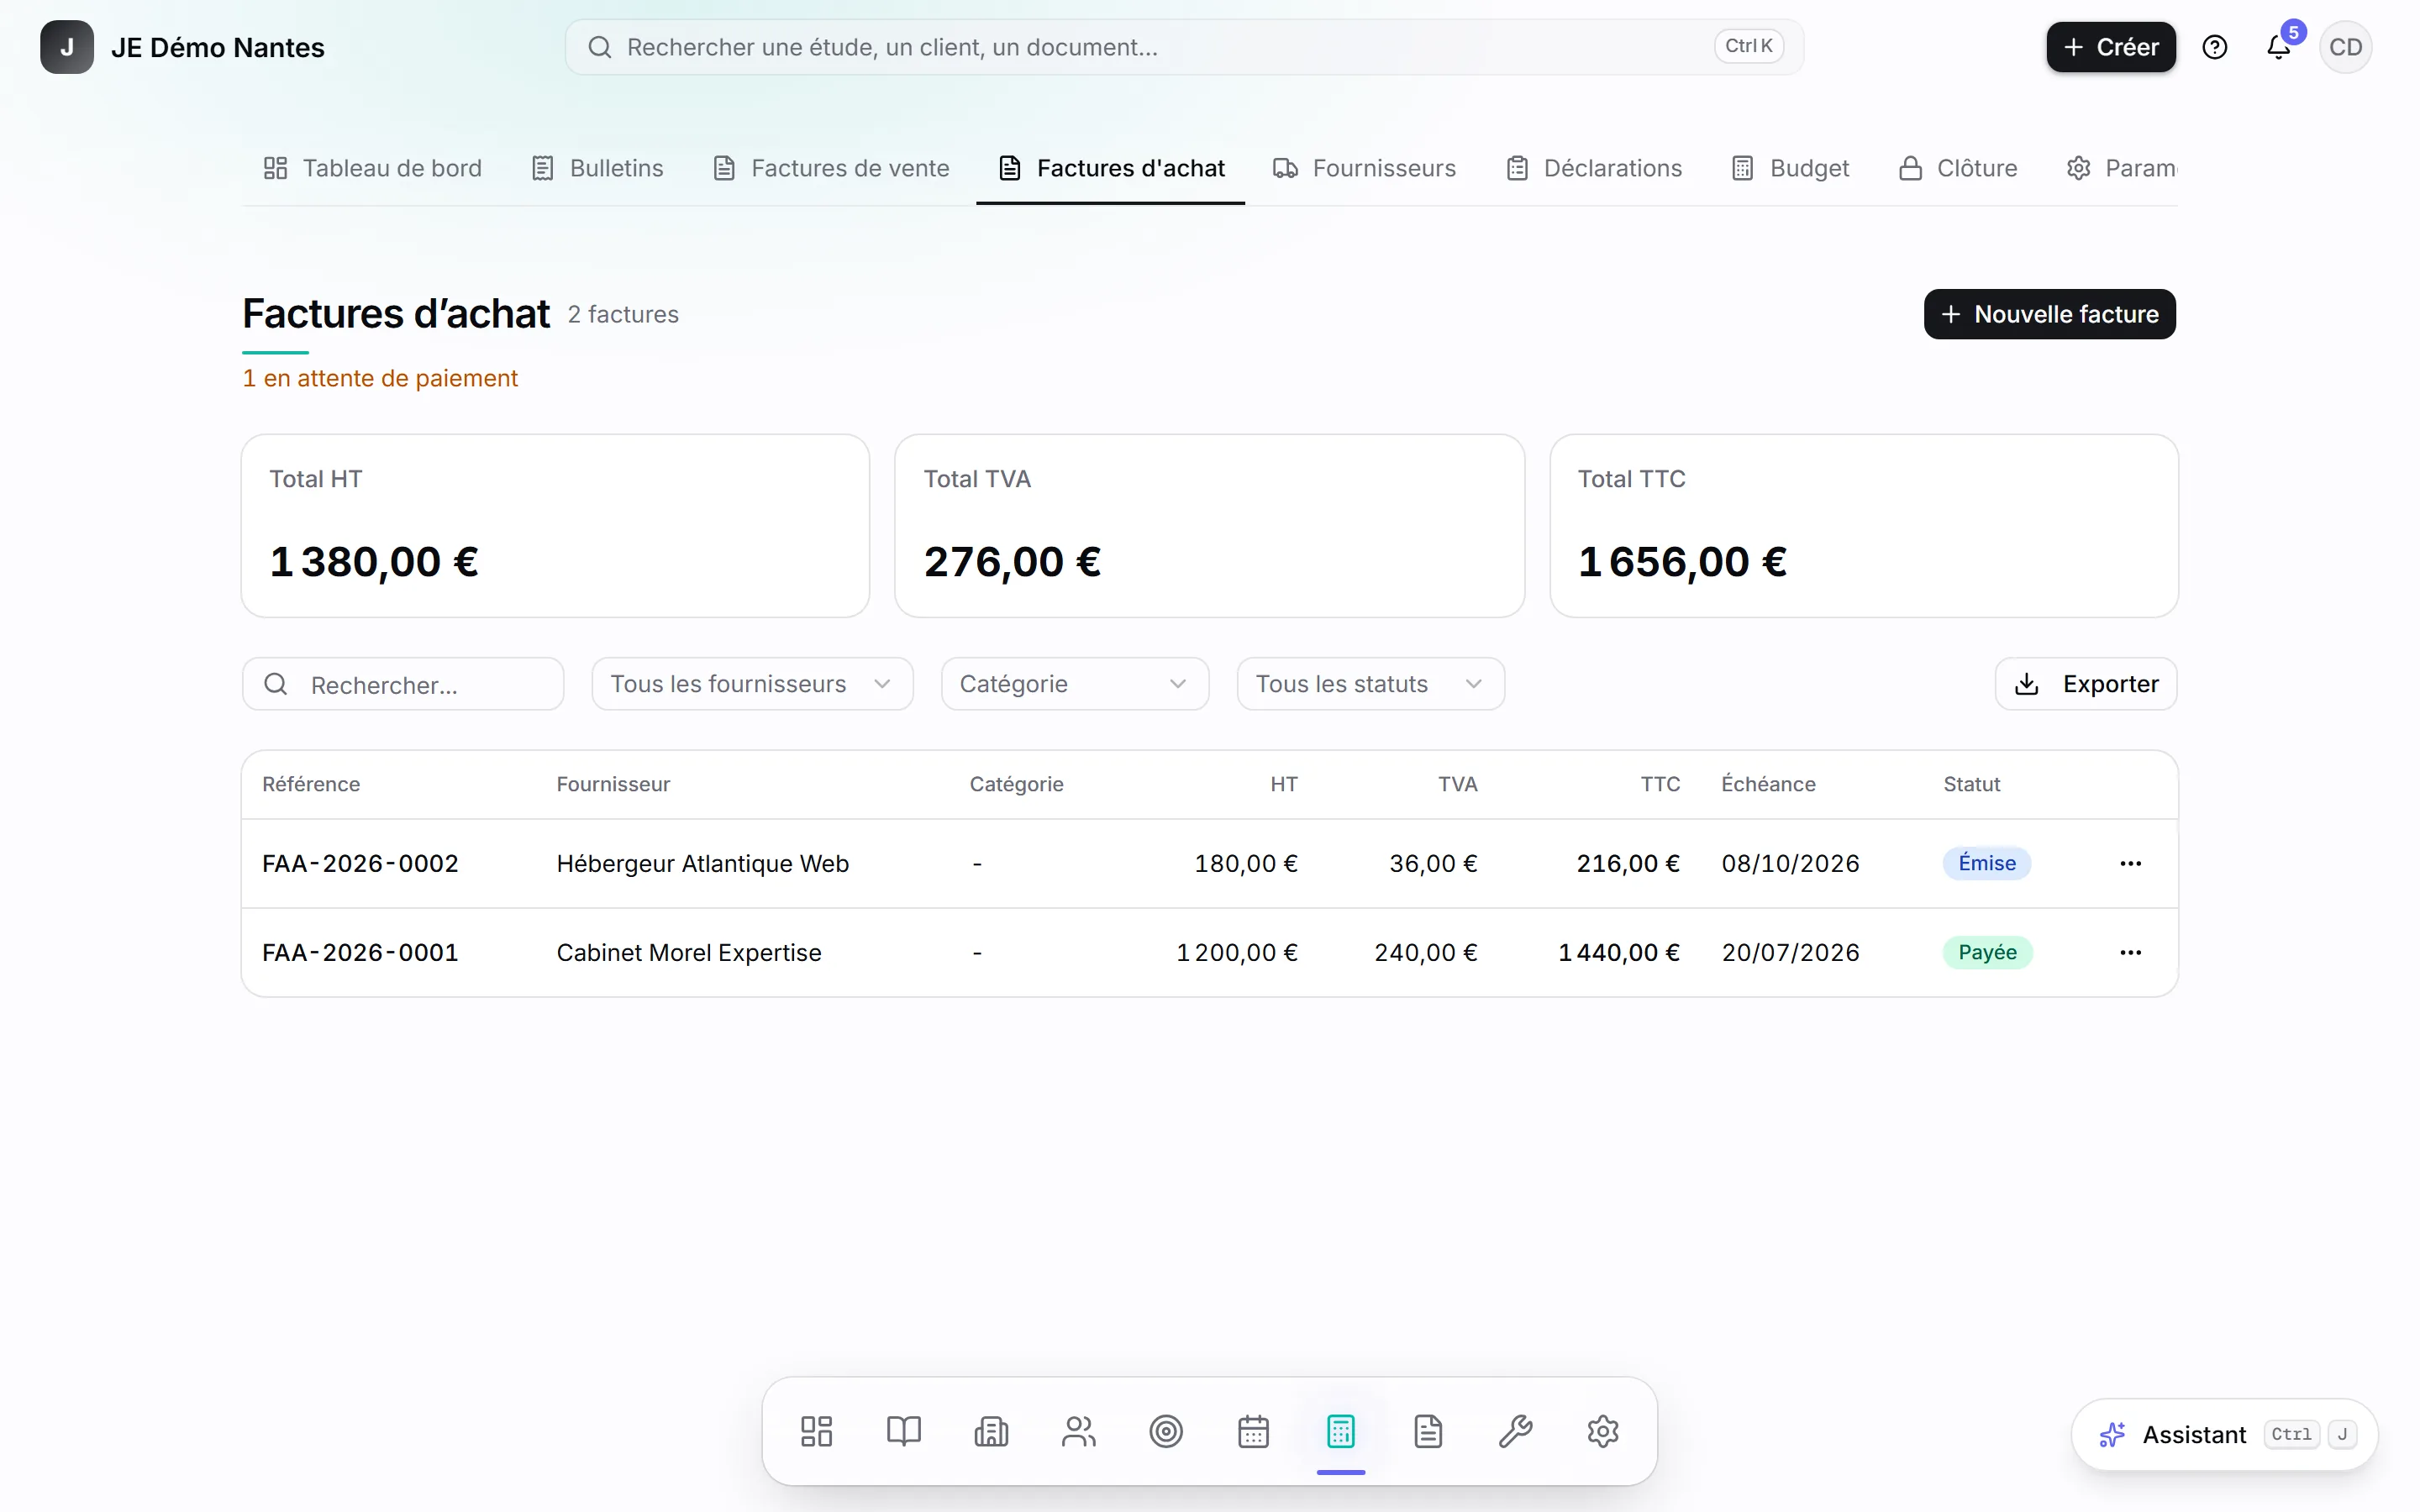Switch to Bulletins tab
Image resolution: width=2420 pixels, height=1512 pixels.
[598, 168]
